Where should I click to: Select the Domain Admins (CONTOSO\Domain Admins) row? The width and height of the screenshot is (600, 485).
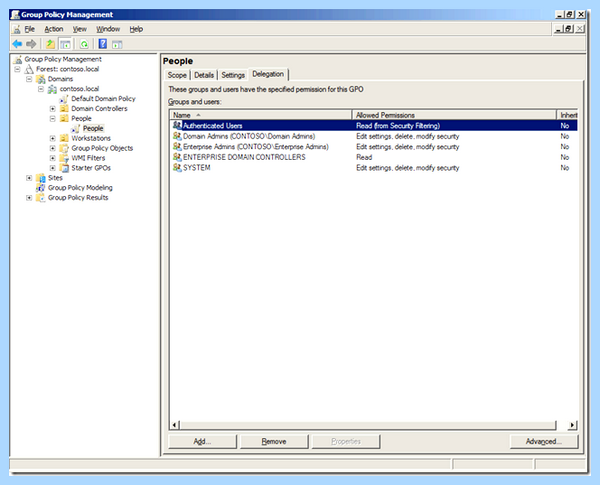[373, 136]
